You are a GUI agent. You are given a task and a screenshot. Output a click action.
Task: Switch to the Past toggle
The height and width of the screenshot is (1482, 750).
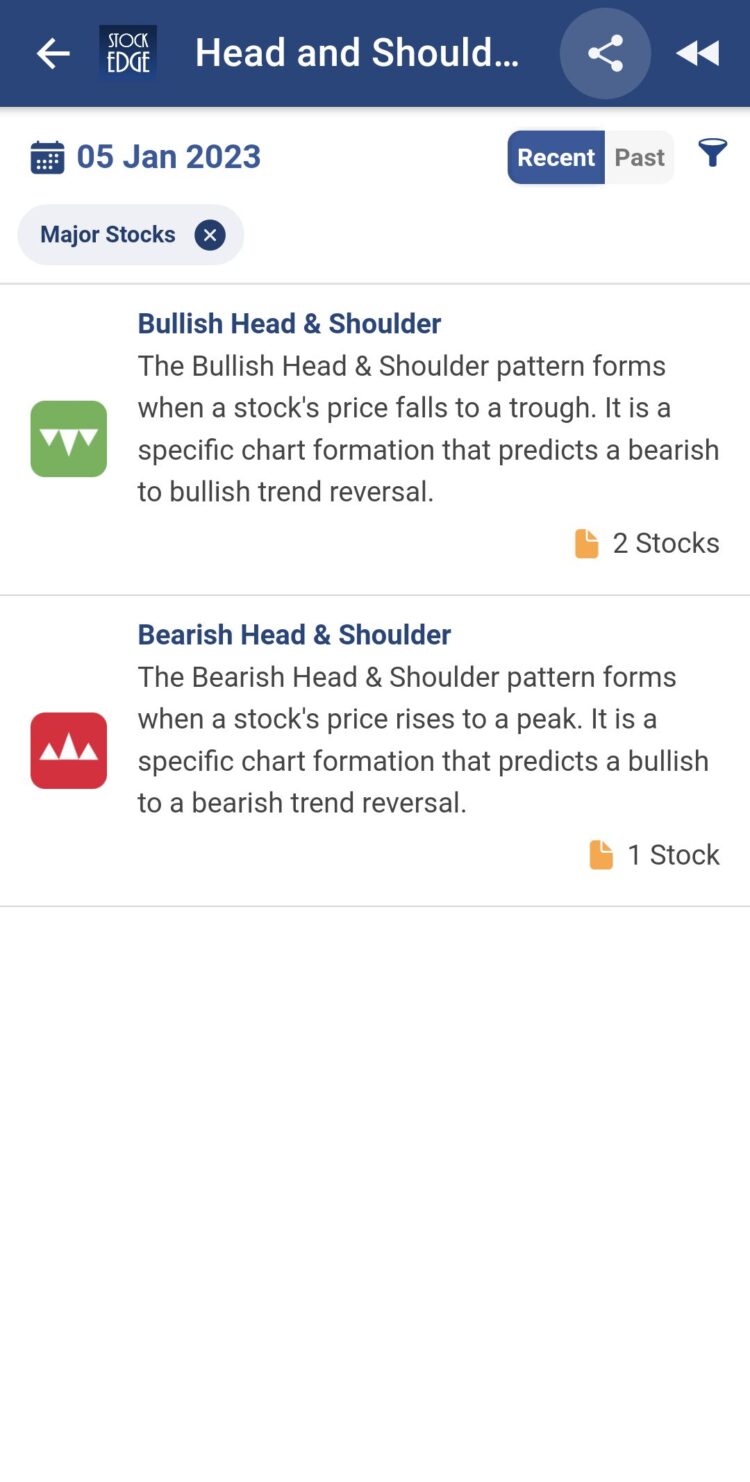(639, 158)
